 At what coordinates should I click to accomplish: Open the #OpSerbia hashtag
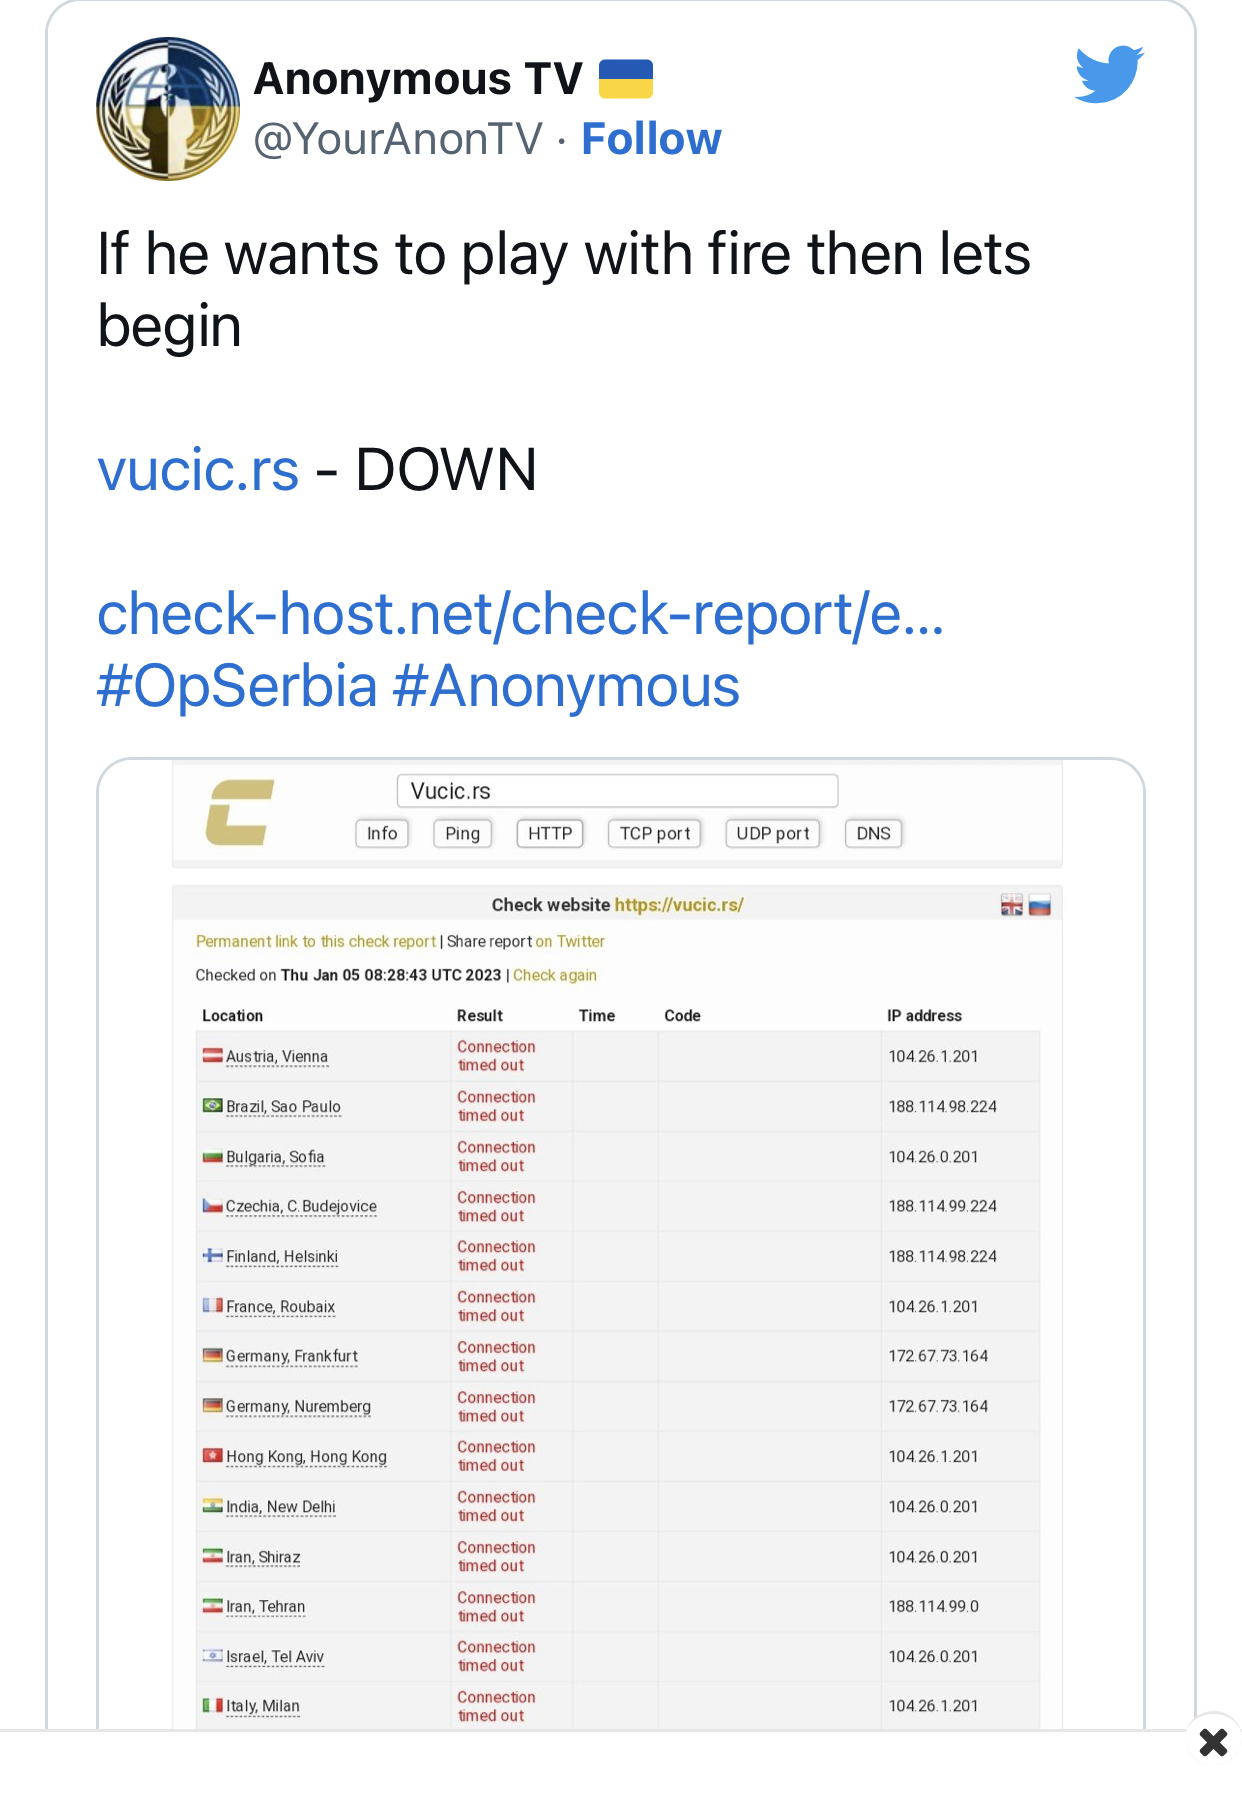pyautogui.click(x=237, y=686)
